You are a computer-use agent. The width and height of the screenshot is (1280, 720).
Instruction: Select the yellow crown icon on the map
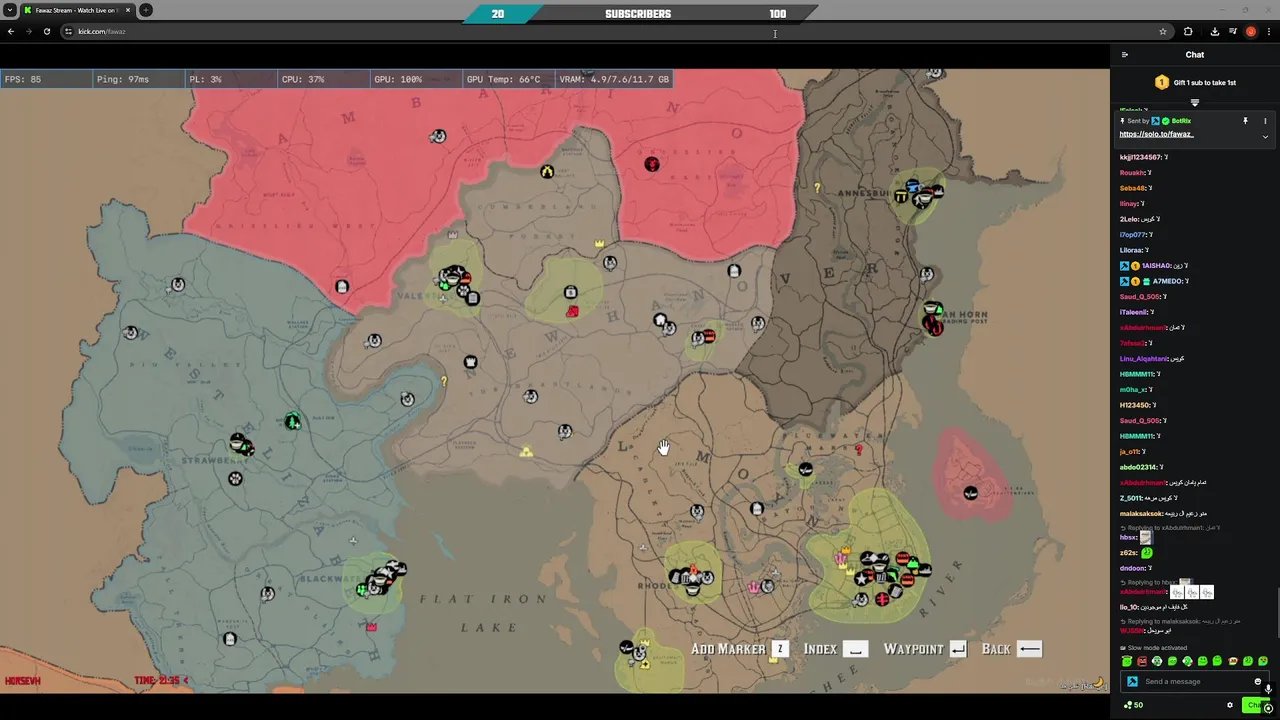(x=600, y=243)
